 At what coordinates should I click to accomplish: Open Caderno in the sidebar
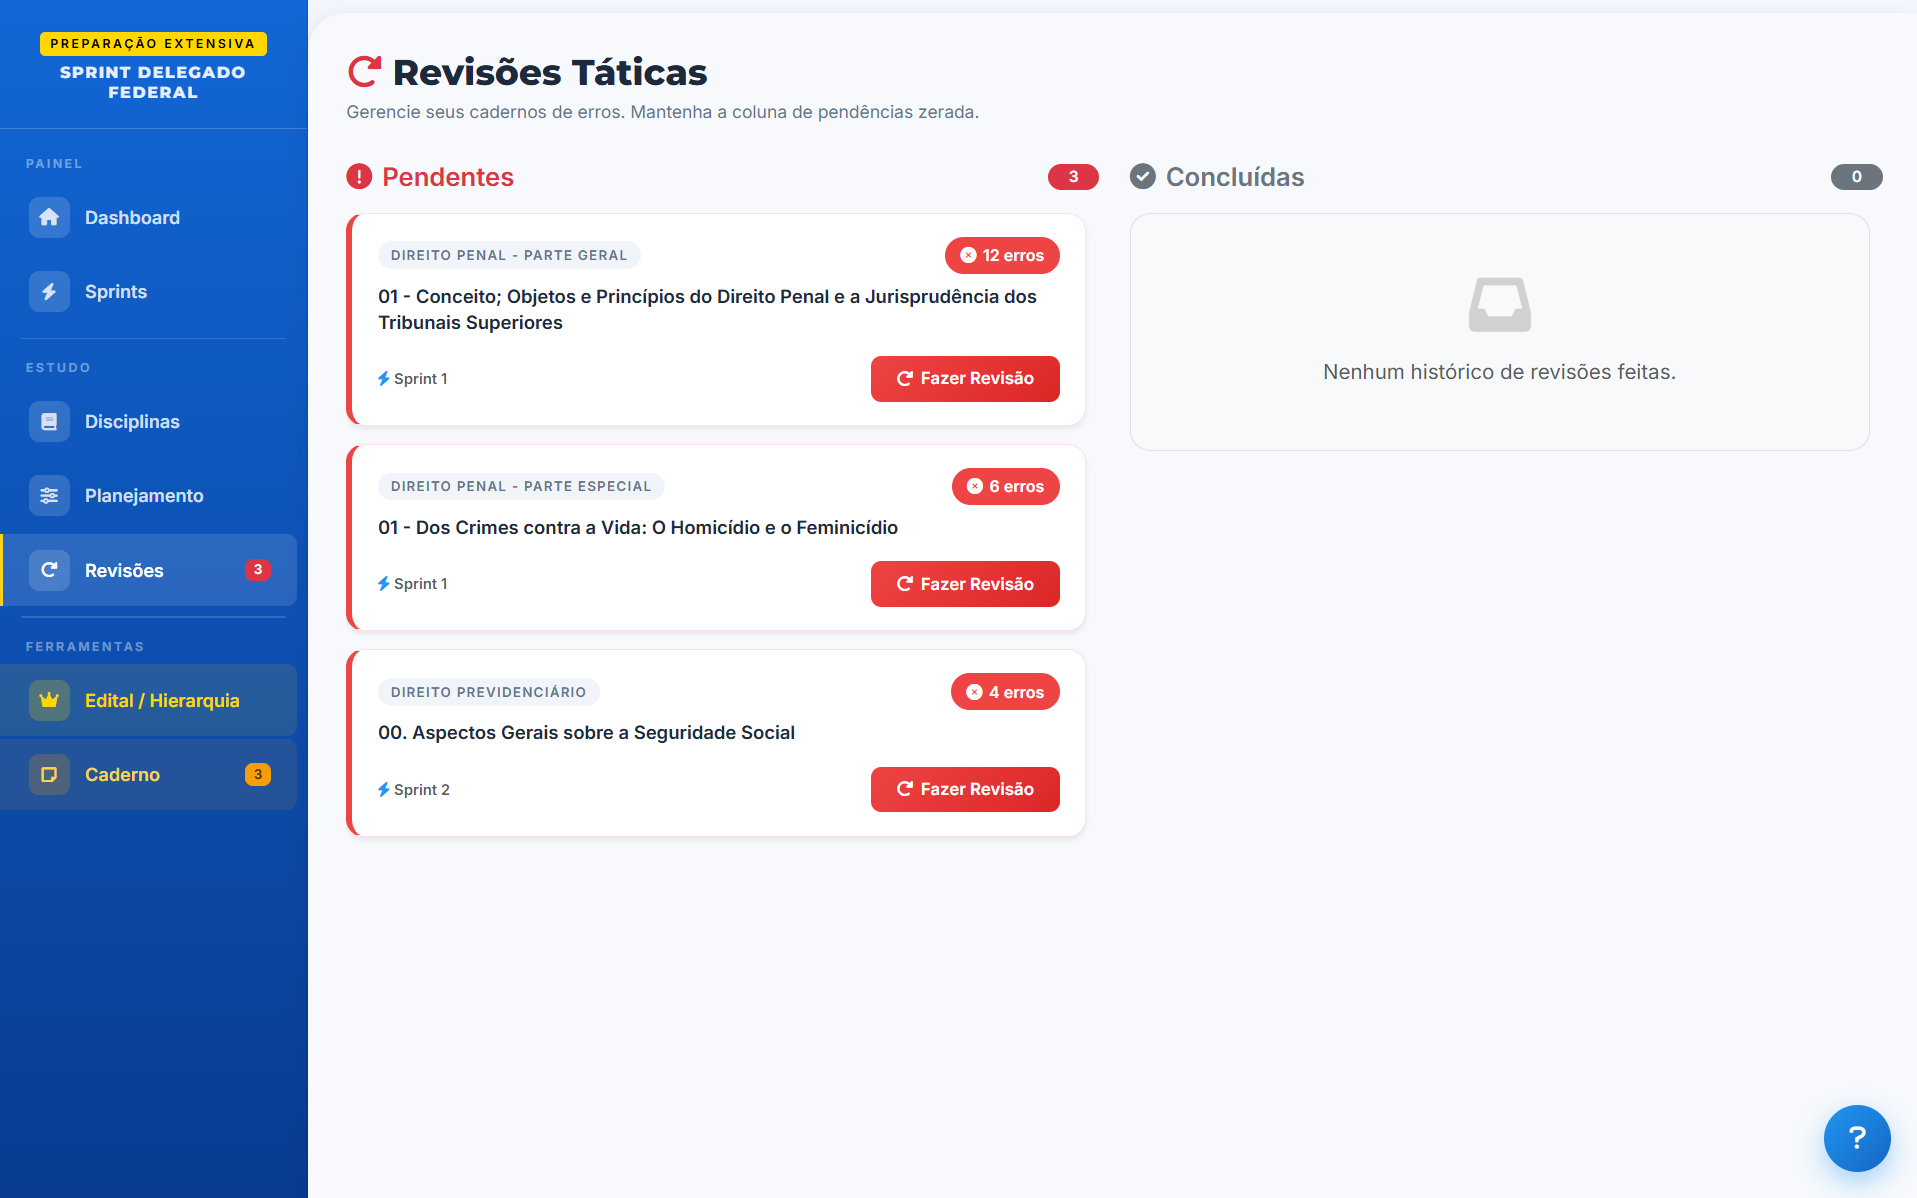point(149,775)
